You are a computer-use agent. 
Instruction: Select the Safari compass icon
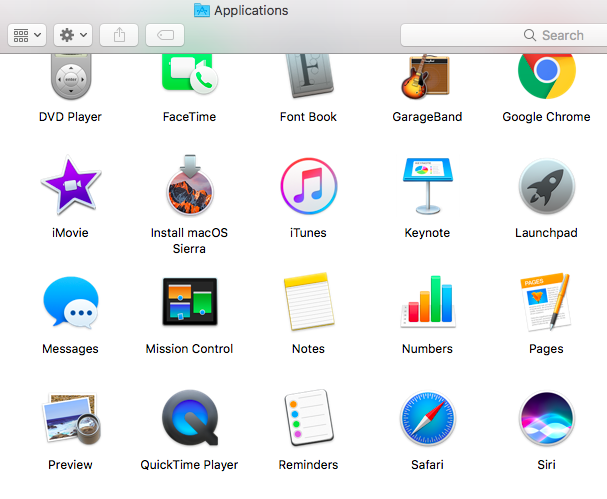[427, 419]
